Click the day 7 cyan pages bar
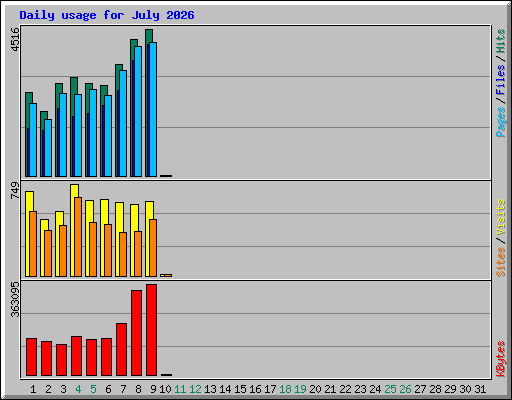 [123, 123]
